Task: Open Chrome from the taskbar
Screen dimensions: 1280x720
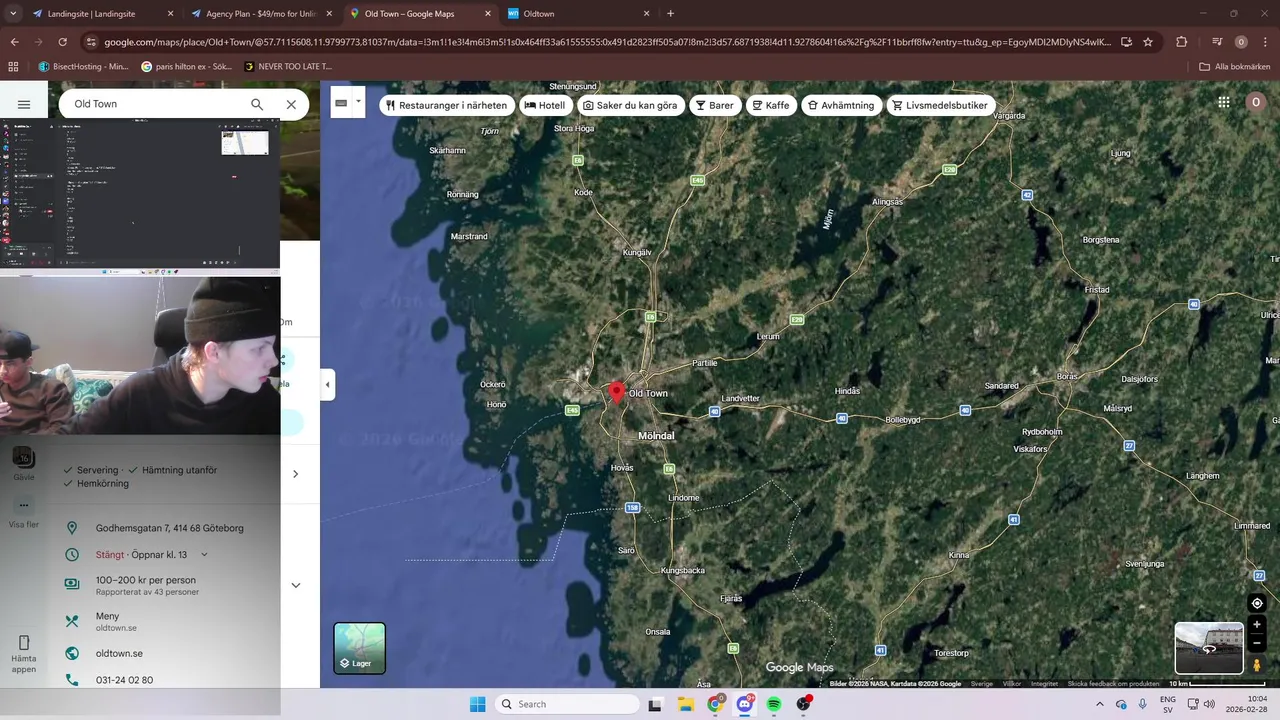Action: (715, 704)
